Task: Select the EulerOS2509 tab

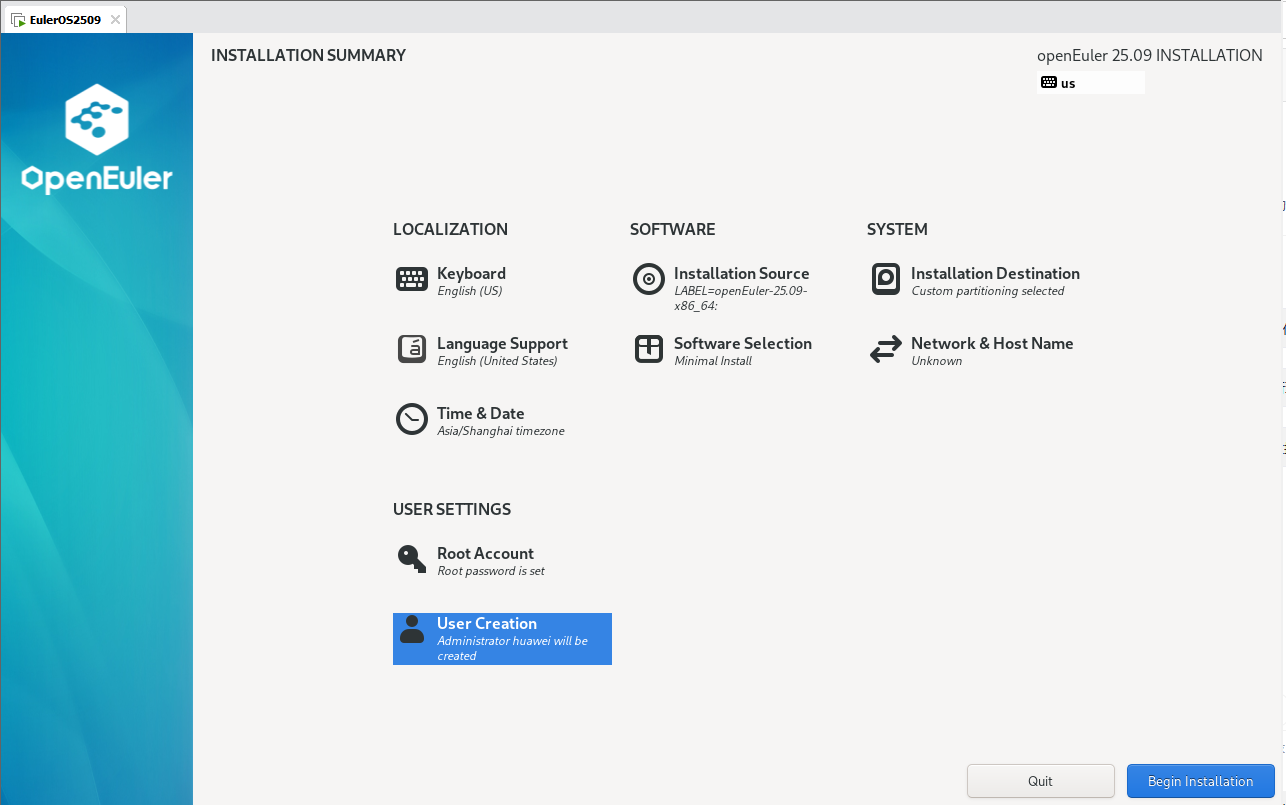Action: [64, 19]
